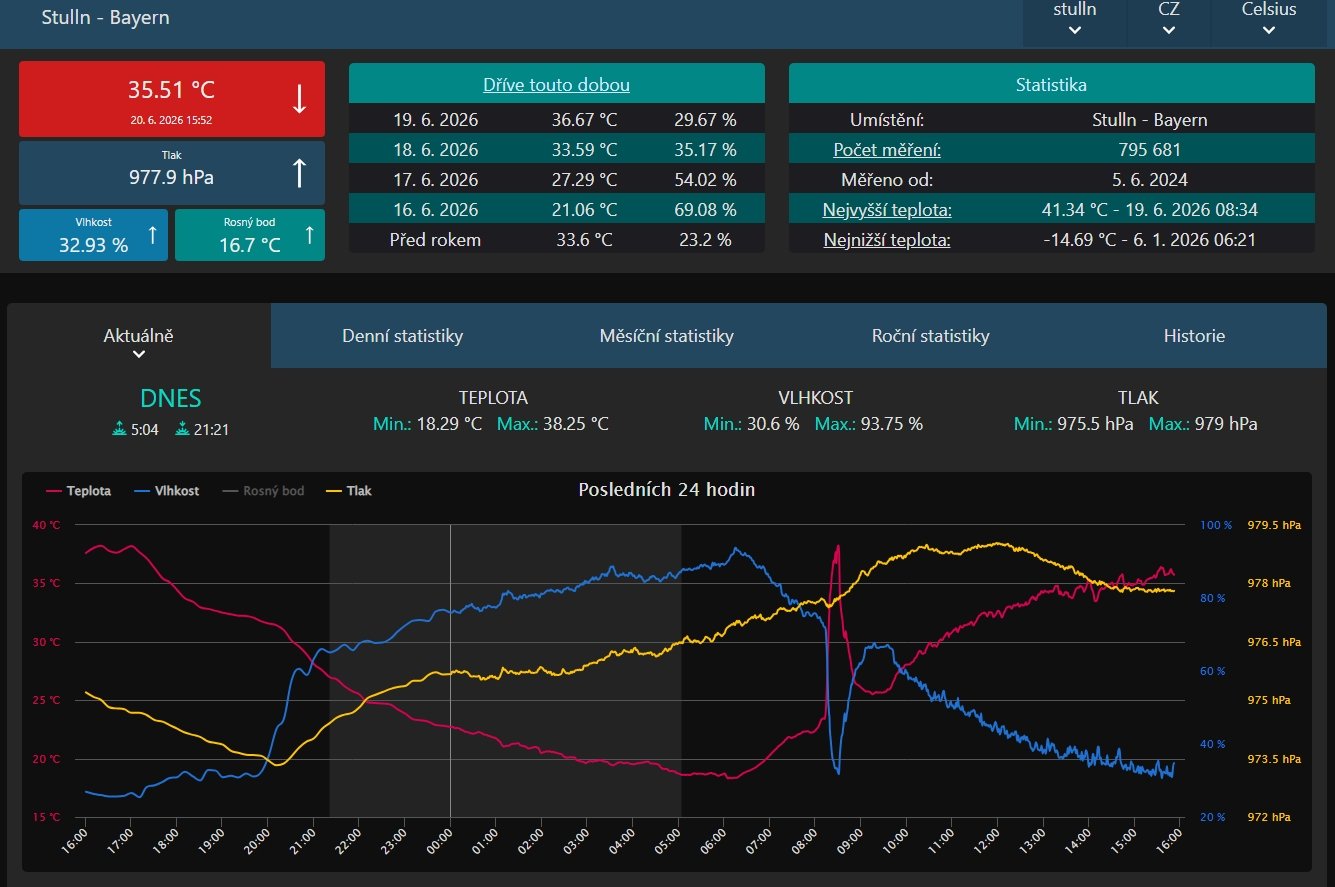Click the pressure rising arrow icon
This screenshot has height=887, width=1335.
point(299,172)
